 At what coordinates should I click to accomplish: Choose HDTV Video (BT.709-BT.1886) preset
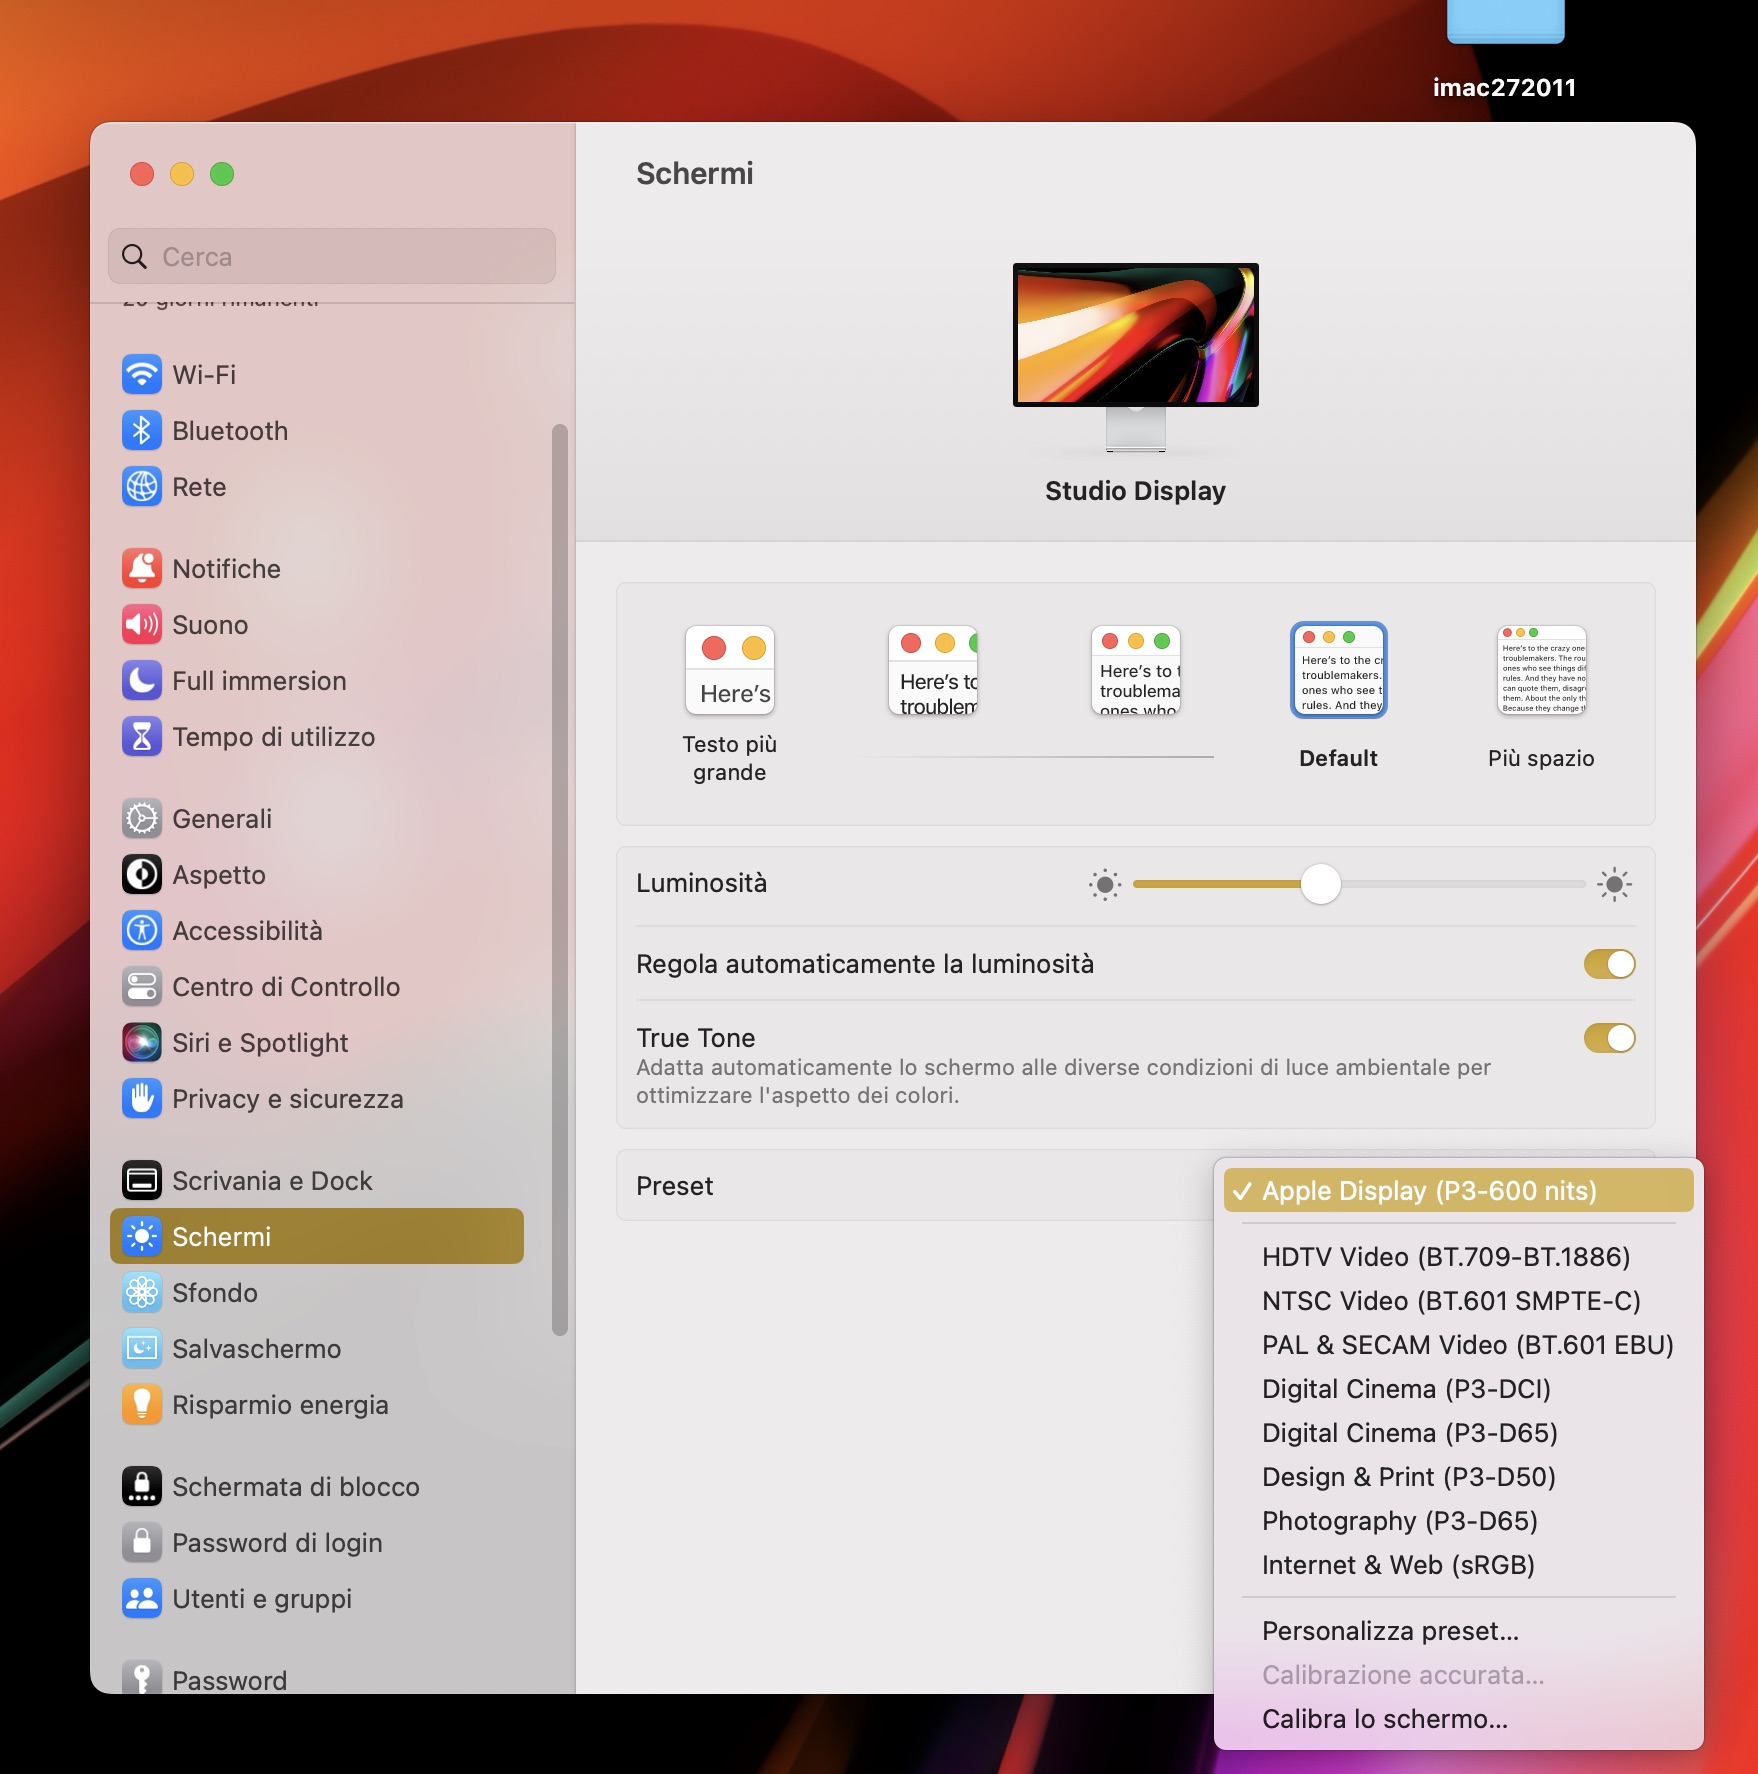pos(1459,1257)
